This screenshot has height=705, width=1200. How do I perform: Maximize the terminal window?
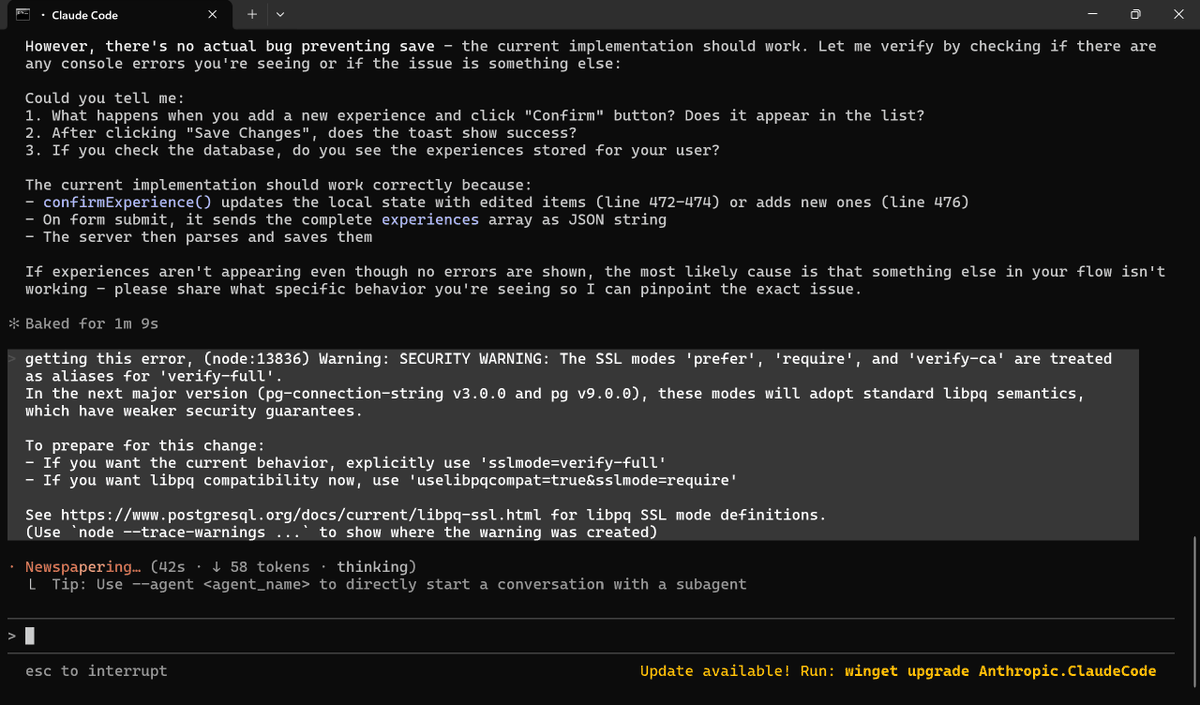pos(1135,15)
